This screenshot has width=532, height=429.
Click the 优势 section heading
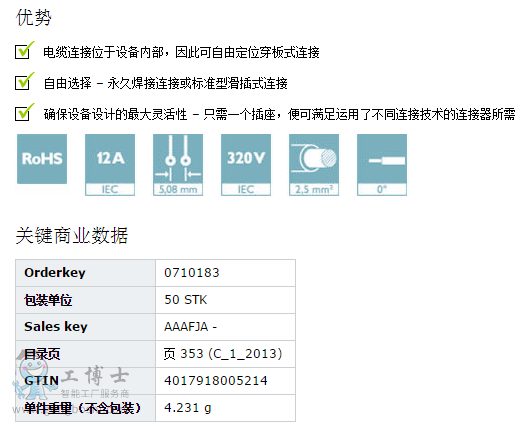click(x=34, y=17)
